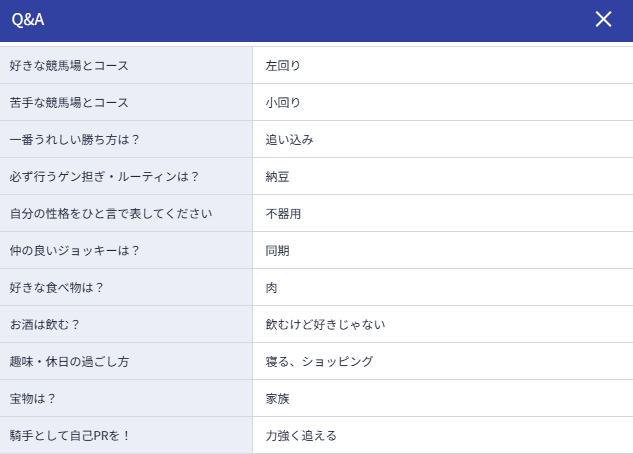This screenshot has height=454, width=633.
Task: Select the ゲン担ぎ・ルーティン question row
Action: [x=126, y=176]
